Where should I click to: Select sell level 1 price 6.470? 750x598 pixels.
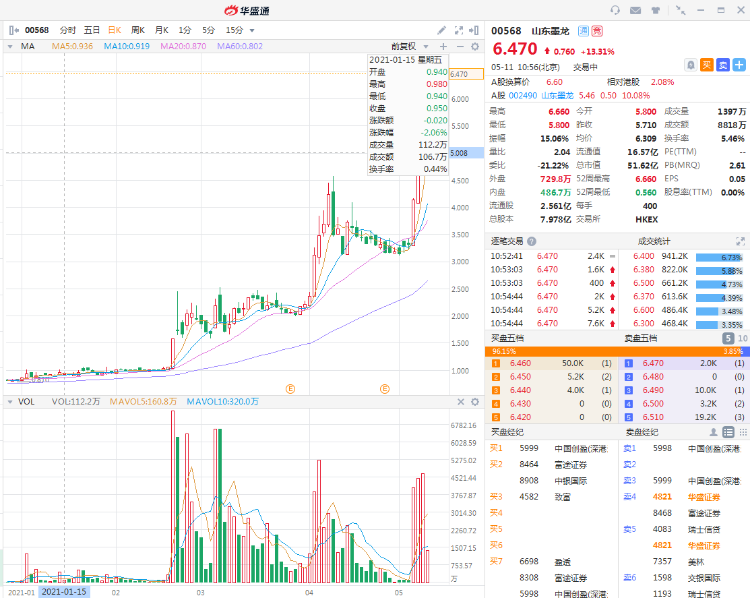click(653, 364)
